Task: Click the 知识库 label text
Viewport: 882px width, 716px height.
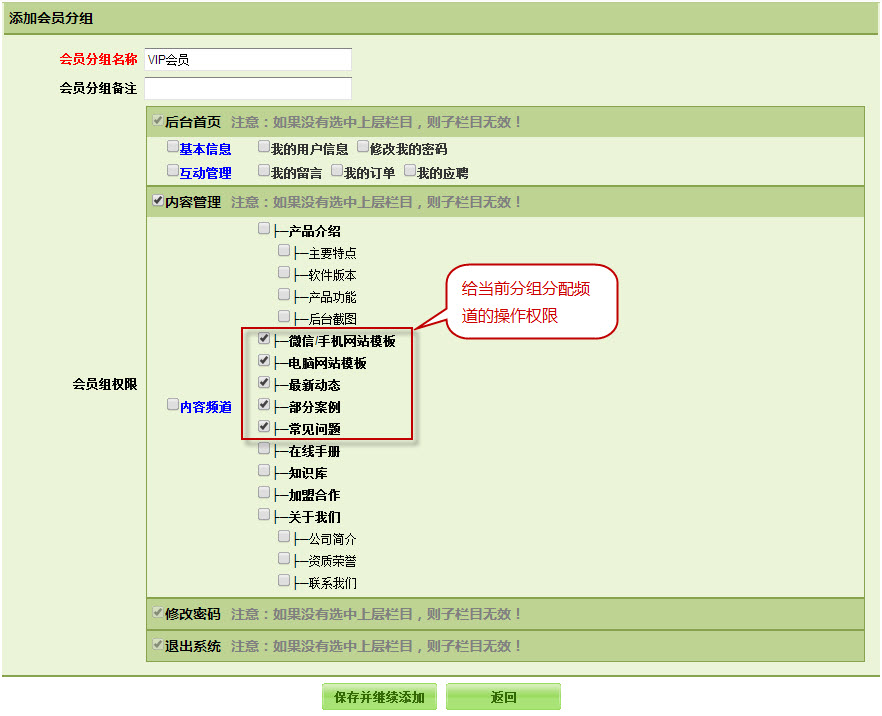Action: [308, 474]
